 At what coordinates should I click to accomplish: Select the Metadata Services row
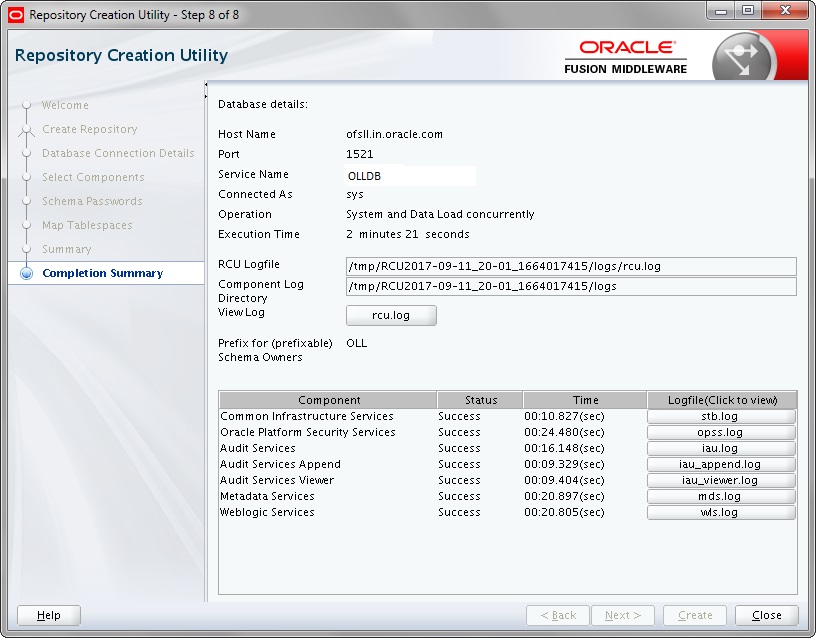(x=507, y=496)
